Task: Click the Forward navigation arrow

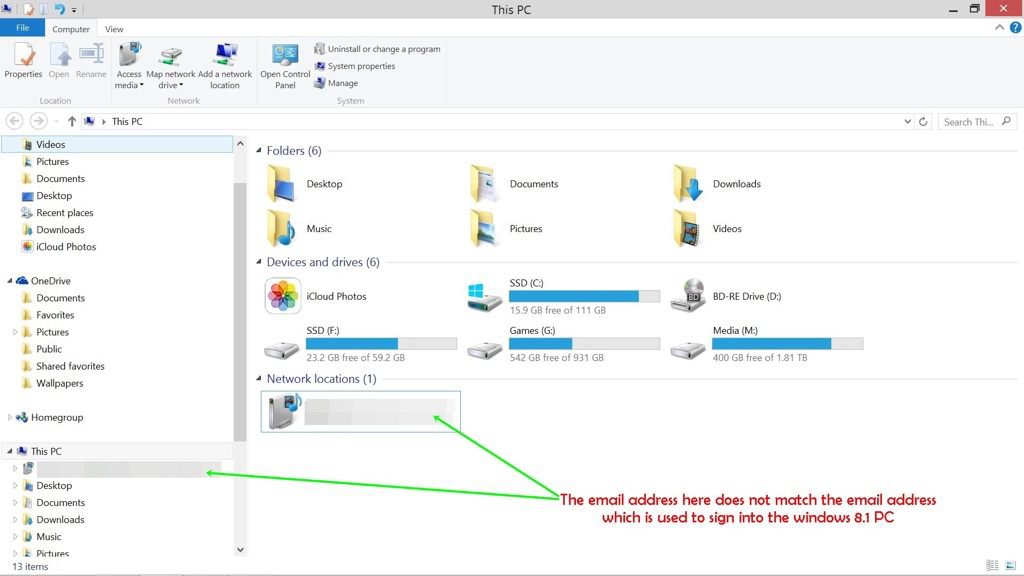Action: [x=39, y=121]
